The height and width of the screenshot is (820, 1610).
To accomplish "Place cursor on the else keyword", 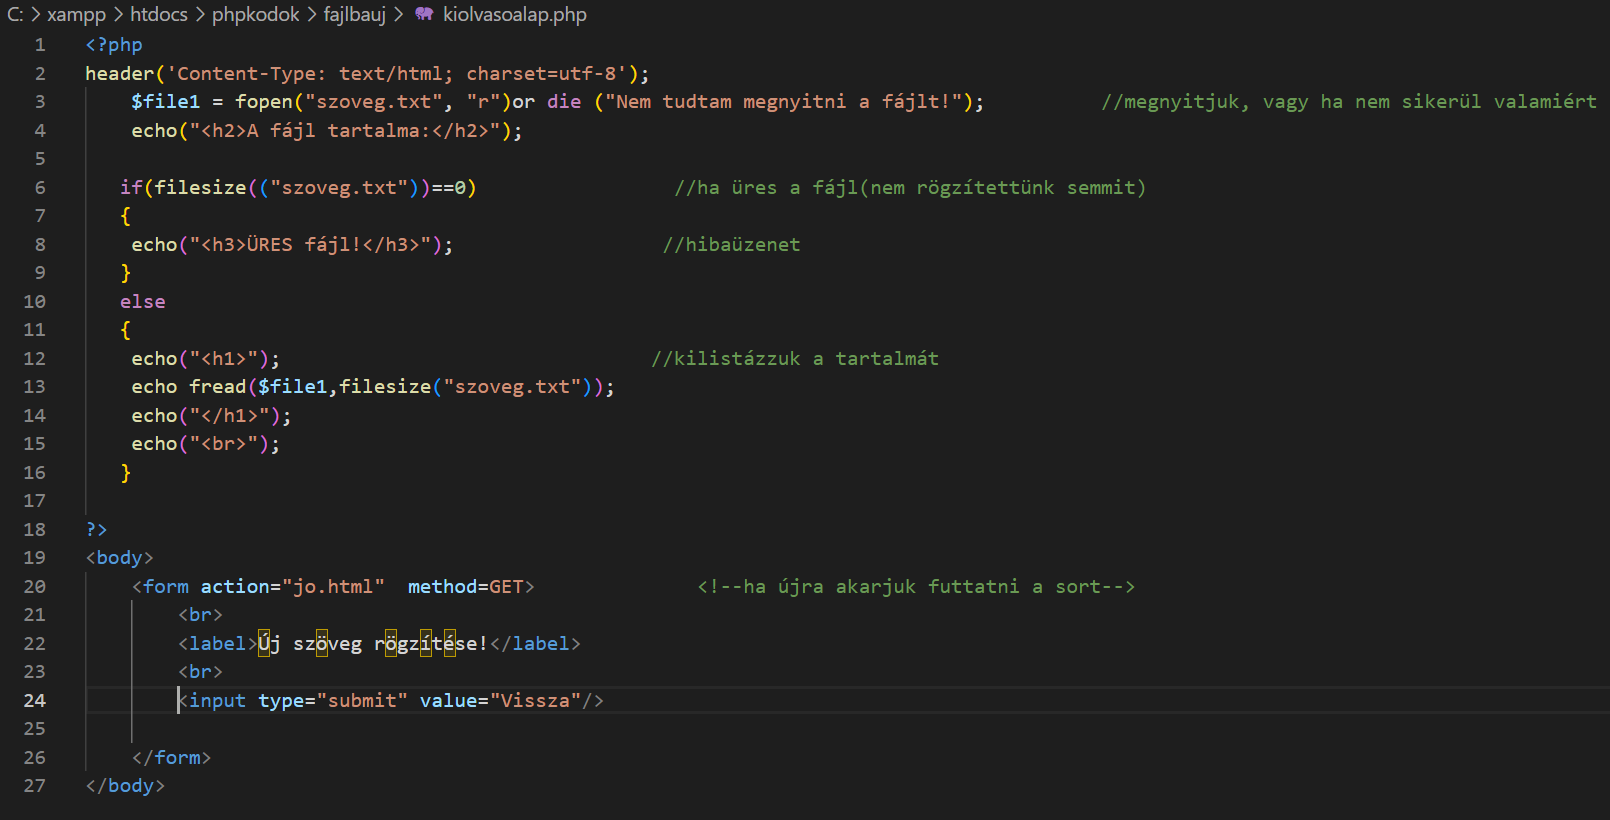I will point(143,302).
